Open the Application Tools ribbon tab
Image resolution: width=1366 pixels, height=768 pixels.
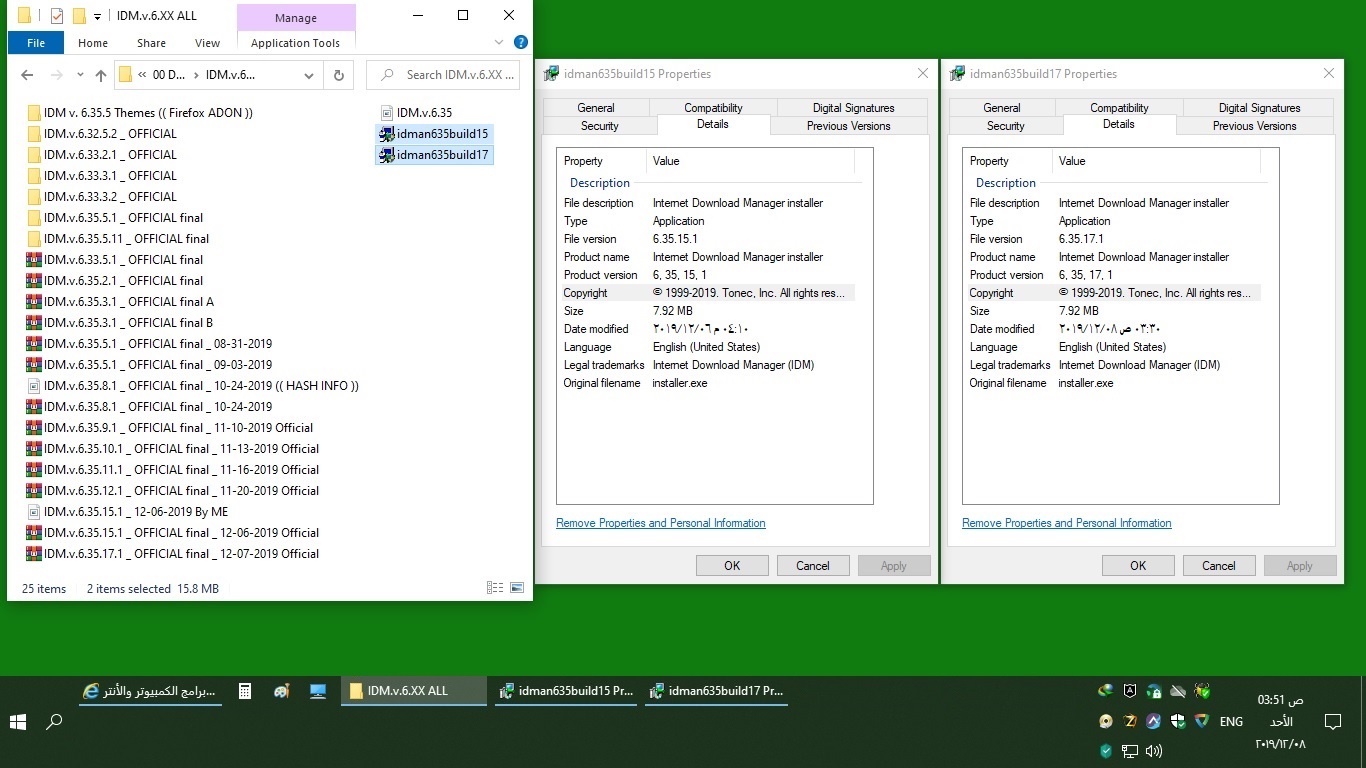coord(296,43)
